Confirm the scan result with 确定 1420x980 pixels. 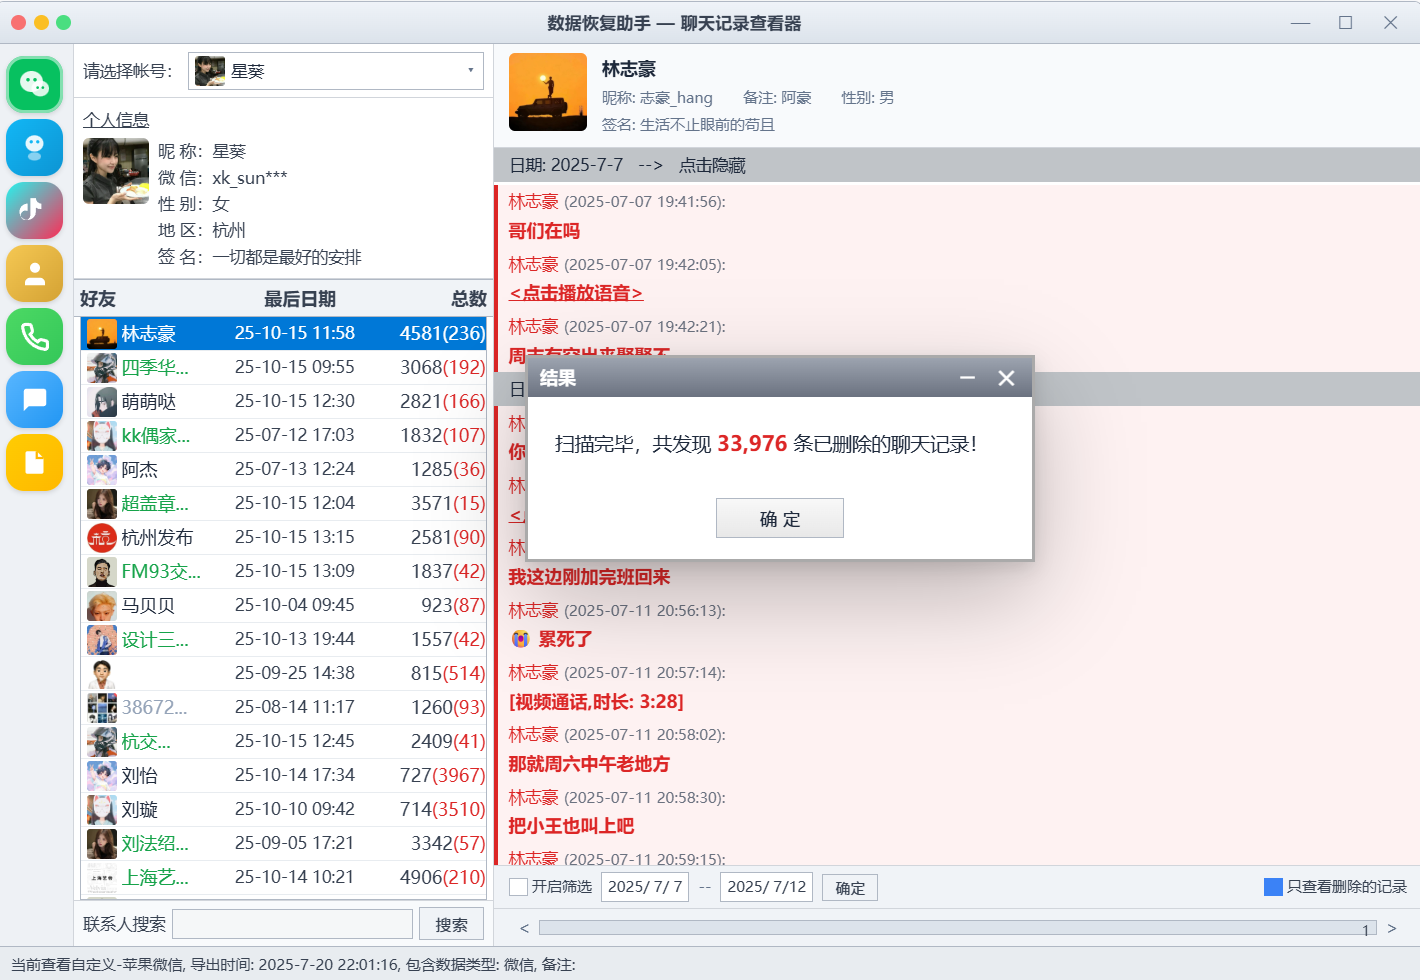point(779,518)
